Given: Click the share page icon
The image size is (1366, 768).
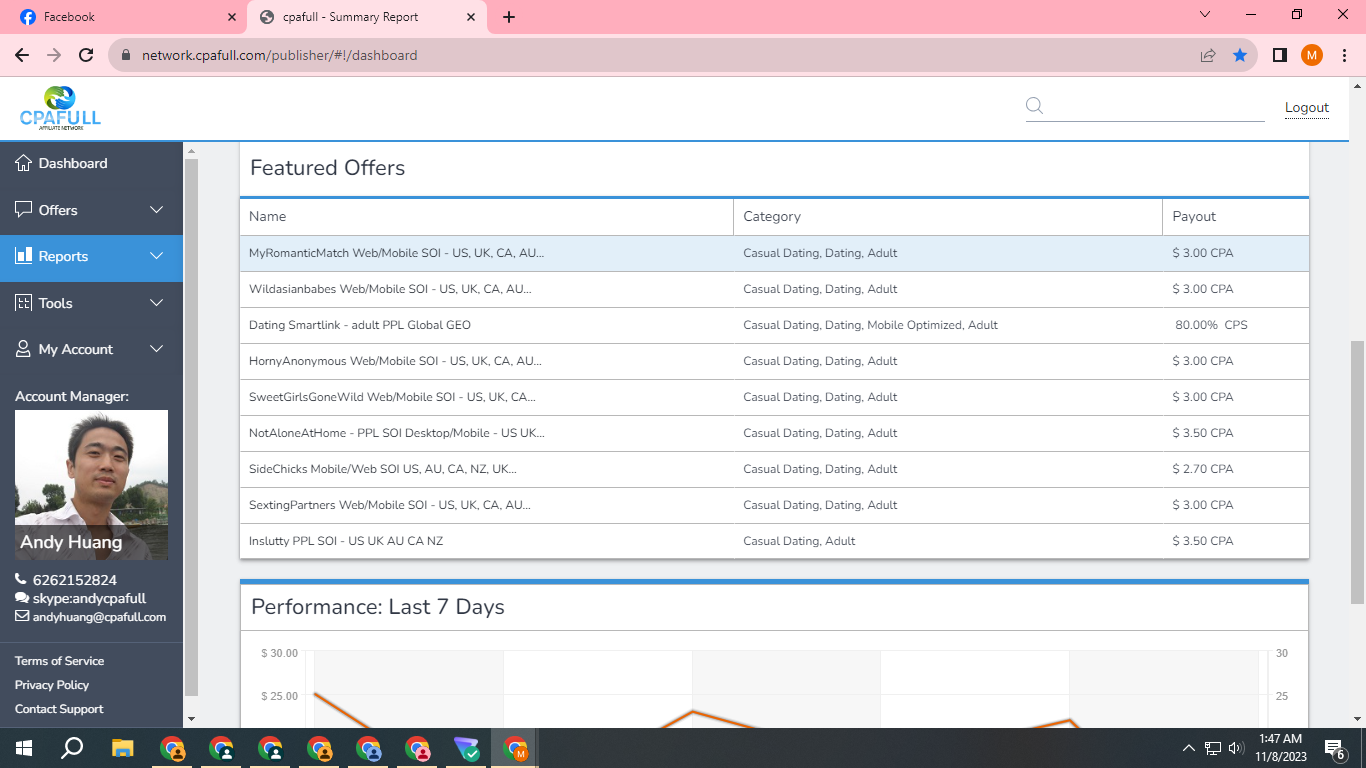Looking at the screenshot, I should pos(1208,55).
